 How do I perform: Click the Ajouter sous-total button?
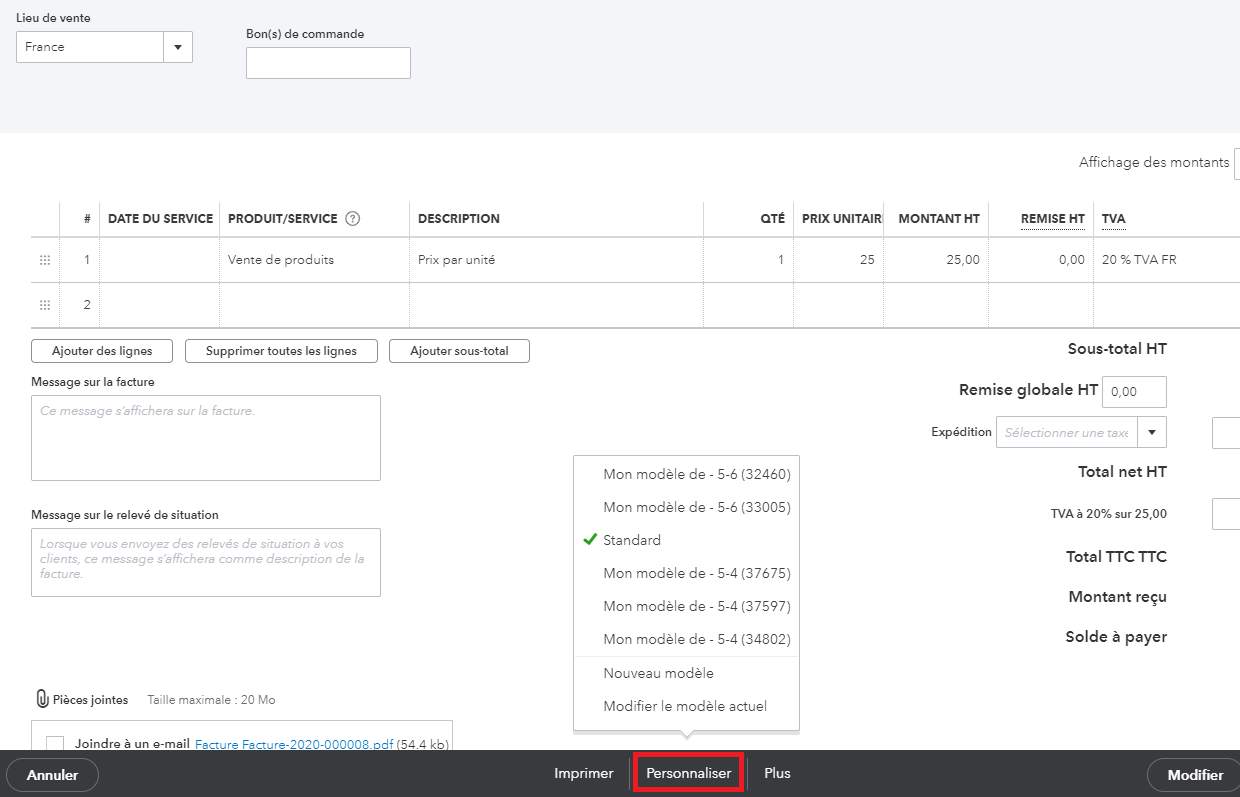pyautogui.click(x=459, y=351)
